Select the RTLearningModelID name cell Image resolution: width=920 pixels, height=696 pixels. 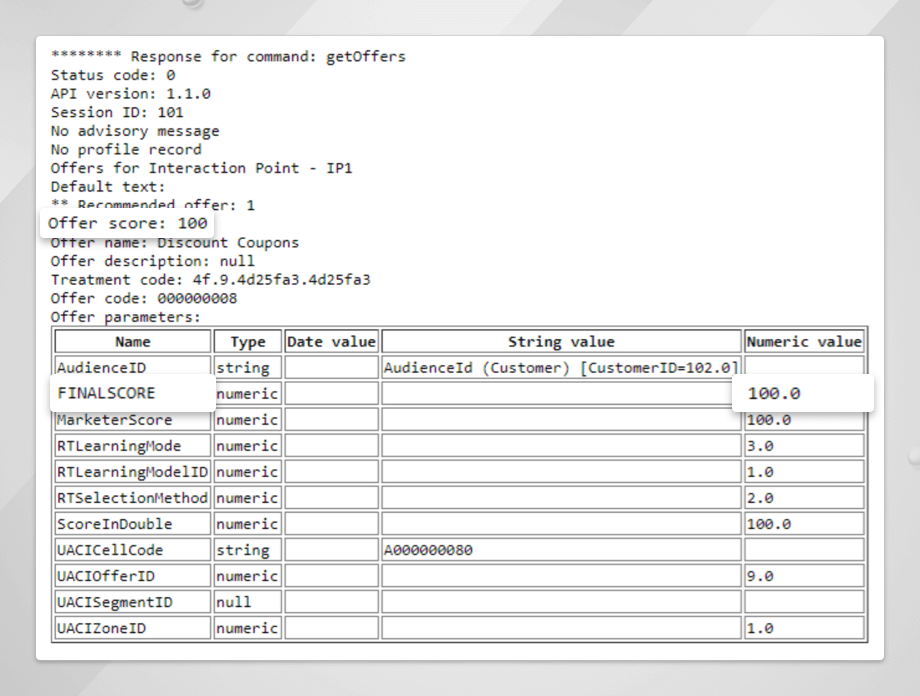(132, 472)
